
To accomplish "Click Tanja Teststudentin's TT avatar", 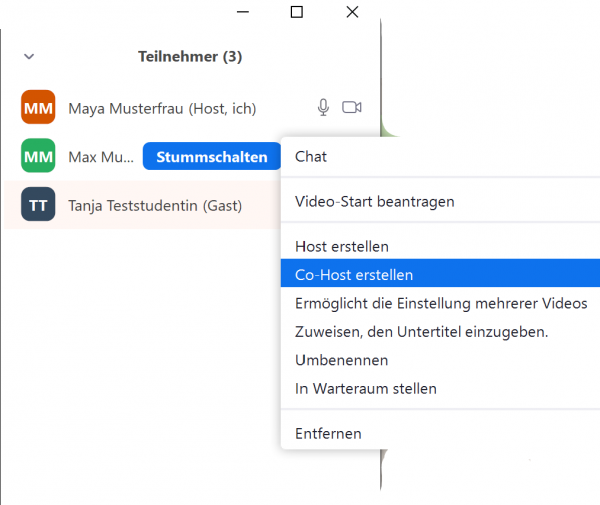I will 38,205.
